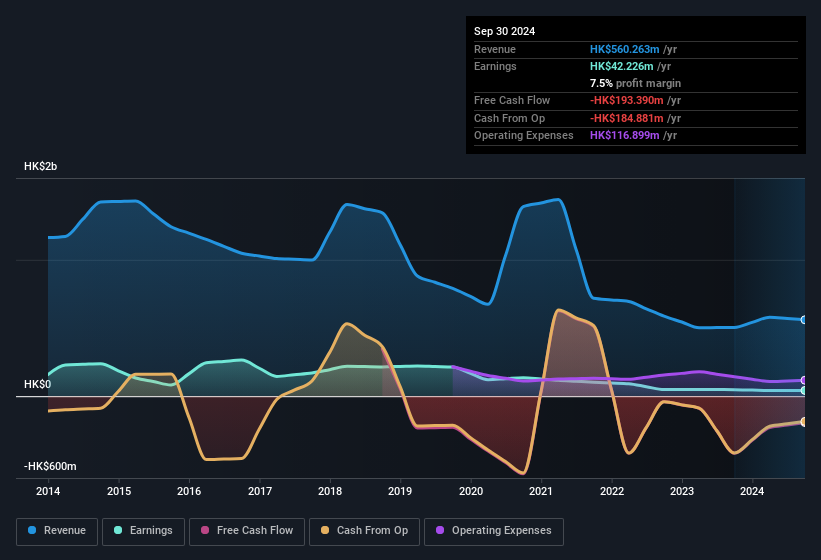Viewport: 821px width, 560px height.
Task: Click the Cash From Op label in tooltip
Action: click(509, 118)
